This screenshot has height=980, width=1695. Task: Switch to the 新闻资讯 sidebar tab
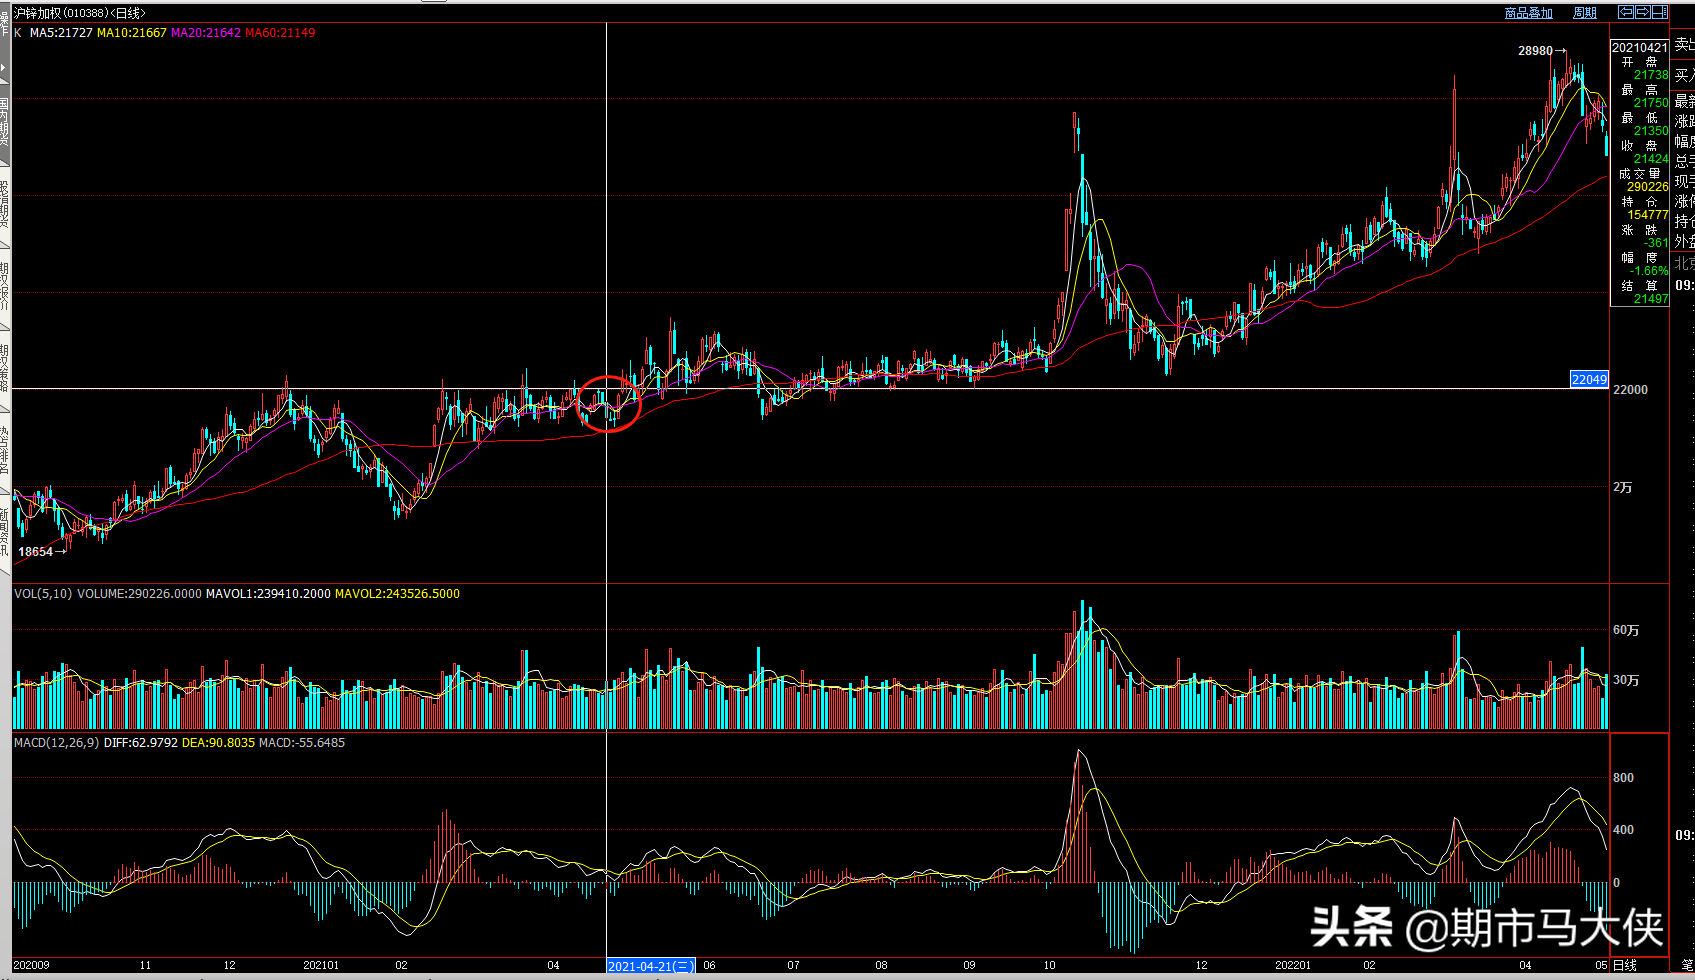[x=5, y=532]
